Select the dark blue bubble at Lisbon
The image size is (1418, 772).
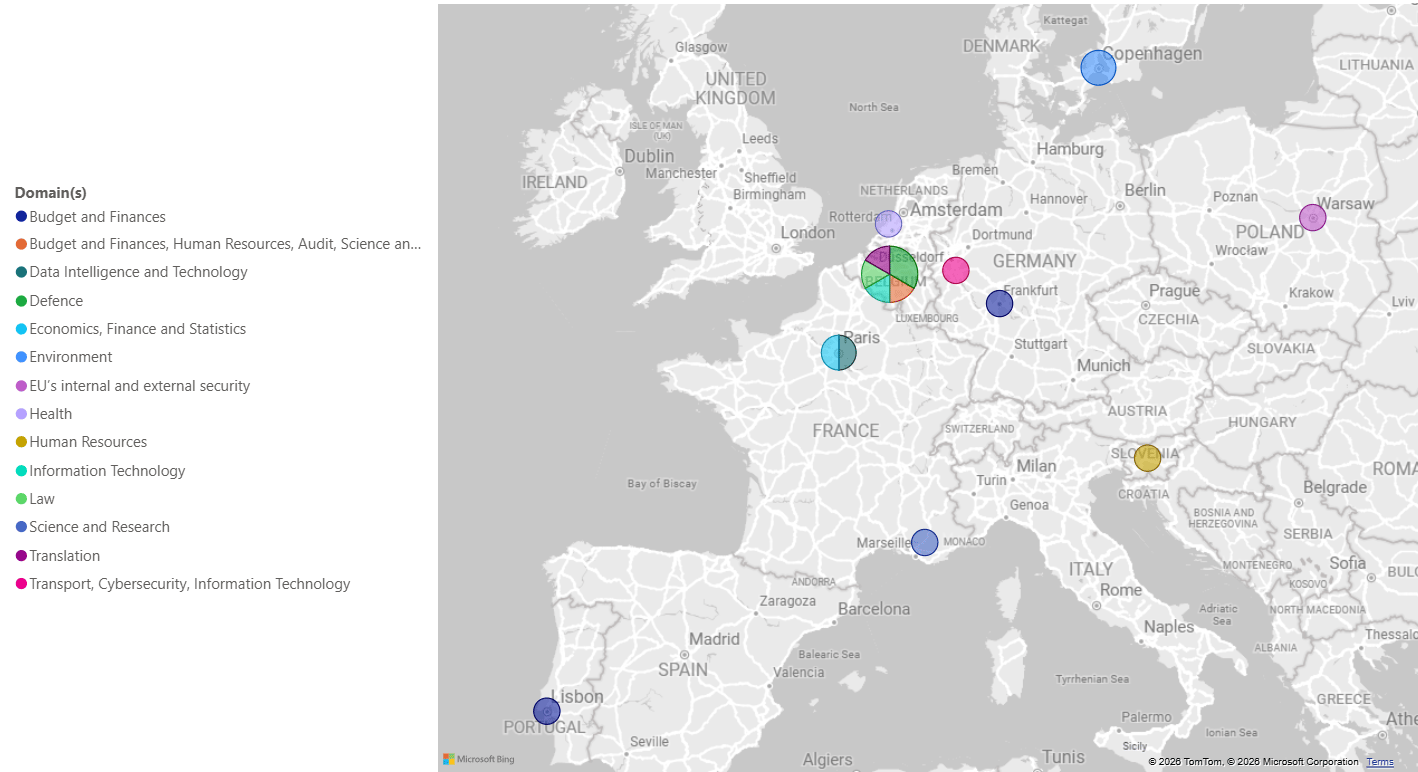pyautogui.click(x=546, y=711)
